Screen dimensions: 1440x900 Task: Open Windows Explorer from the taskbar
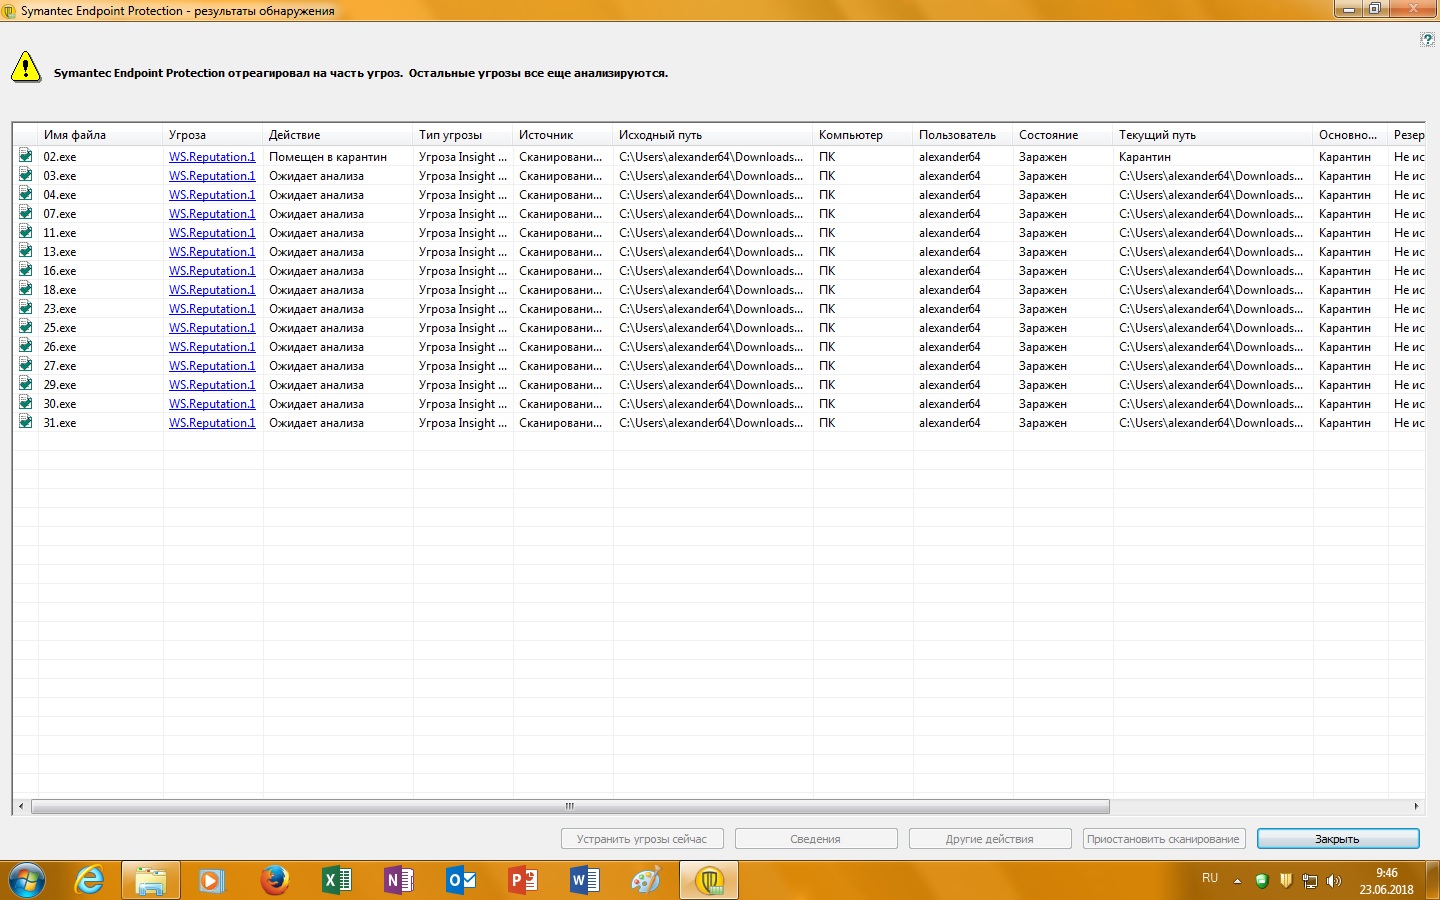(150, 881)
